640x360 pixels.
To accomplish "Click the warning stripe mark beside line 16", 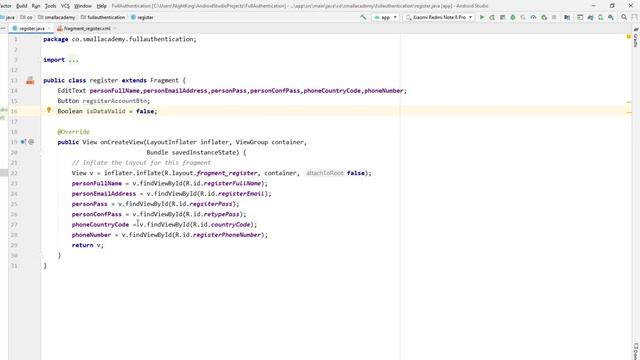I will point(629,112).
